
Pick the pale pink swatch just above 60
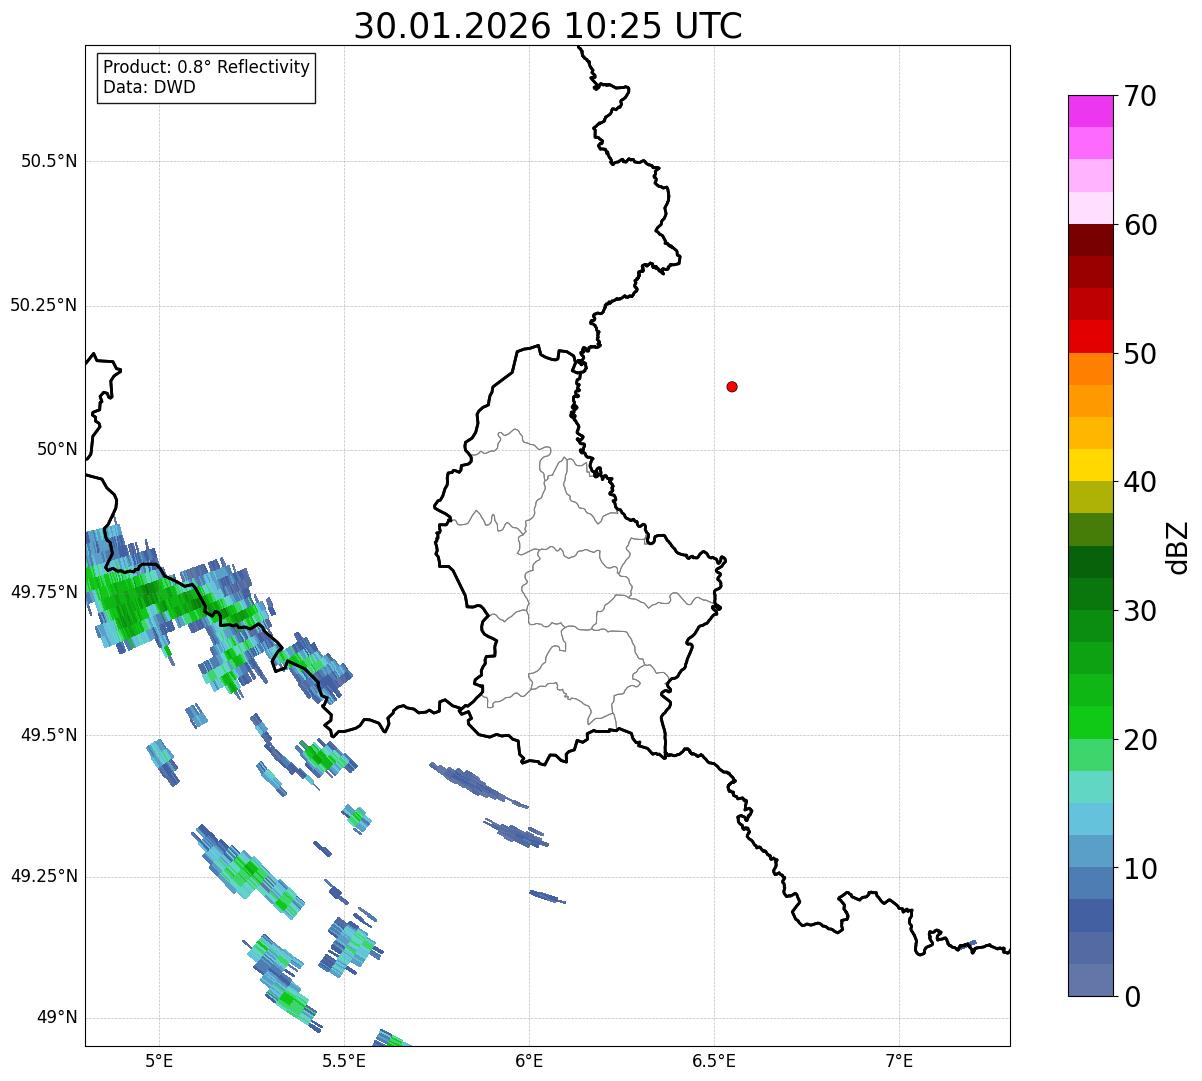[1090, 208]
